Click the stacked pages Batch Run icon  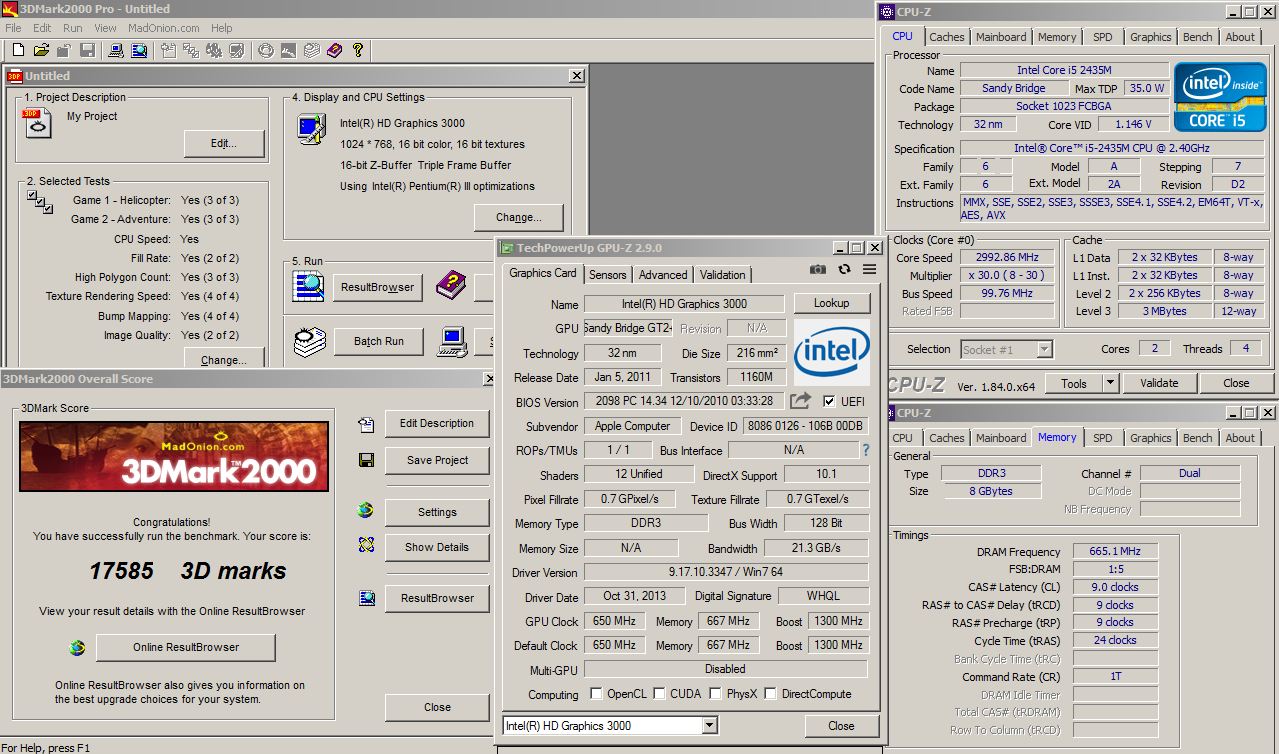pyautogui.click(x=309, y=341)
